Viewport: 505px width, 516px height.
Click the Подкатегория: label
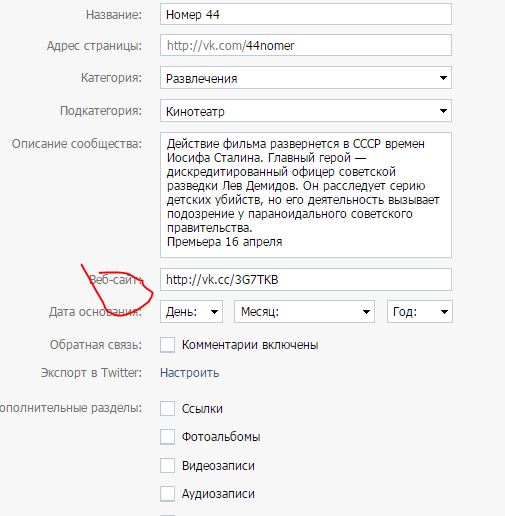(x=101, y=111)
